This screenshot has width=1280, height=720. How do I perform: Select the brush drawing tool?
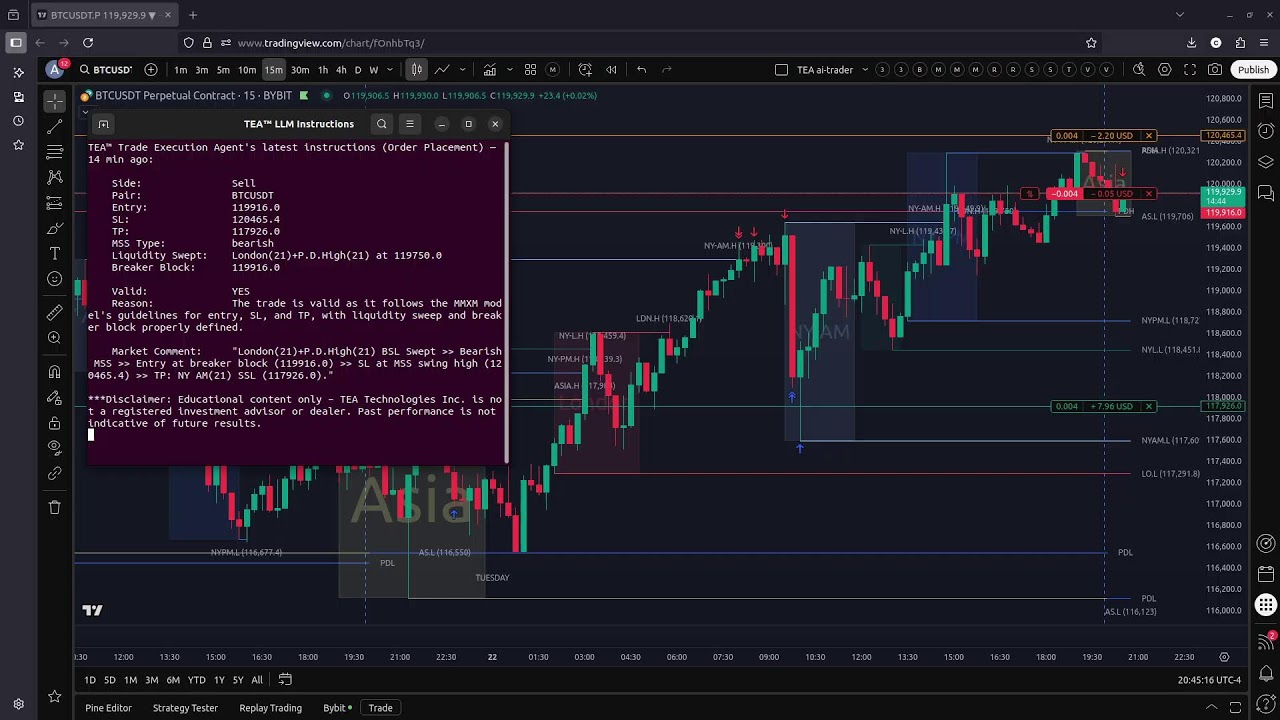coord(55,229)
